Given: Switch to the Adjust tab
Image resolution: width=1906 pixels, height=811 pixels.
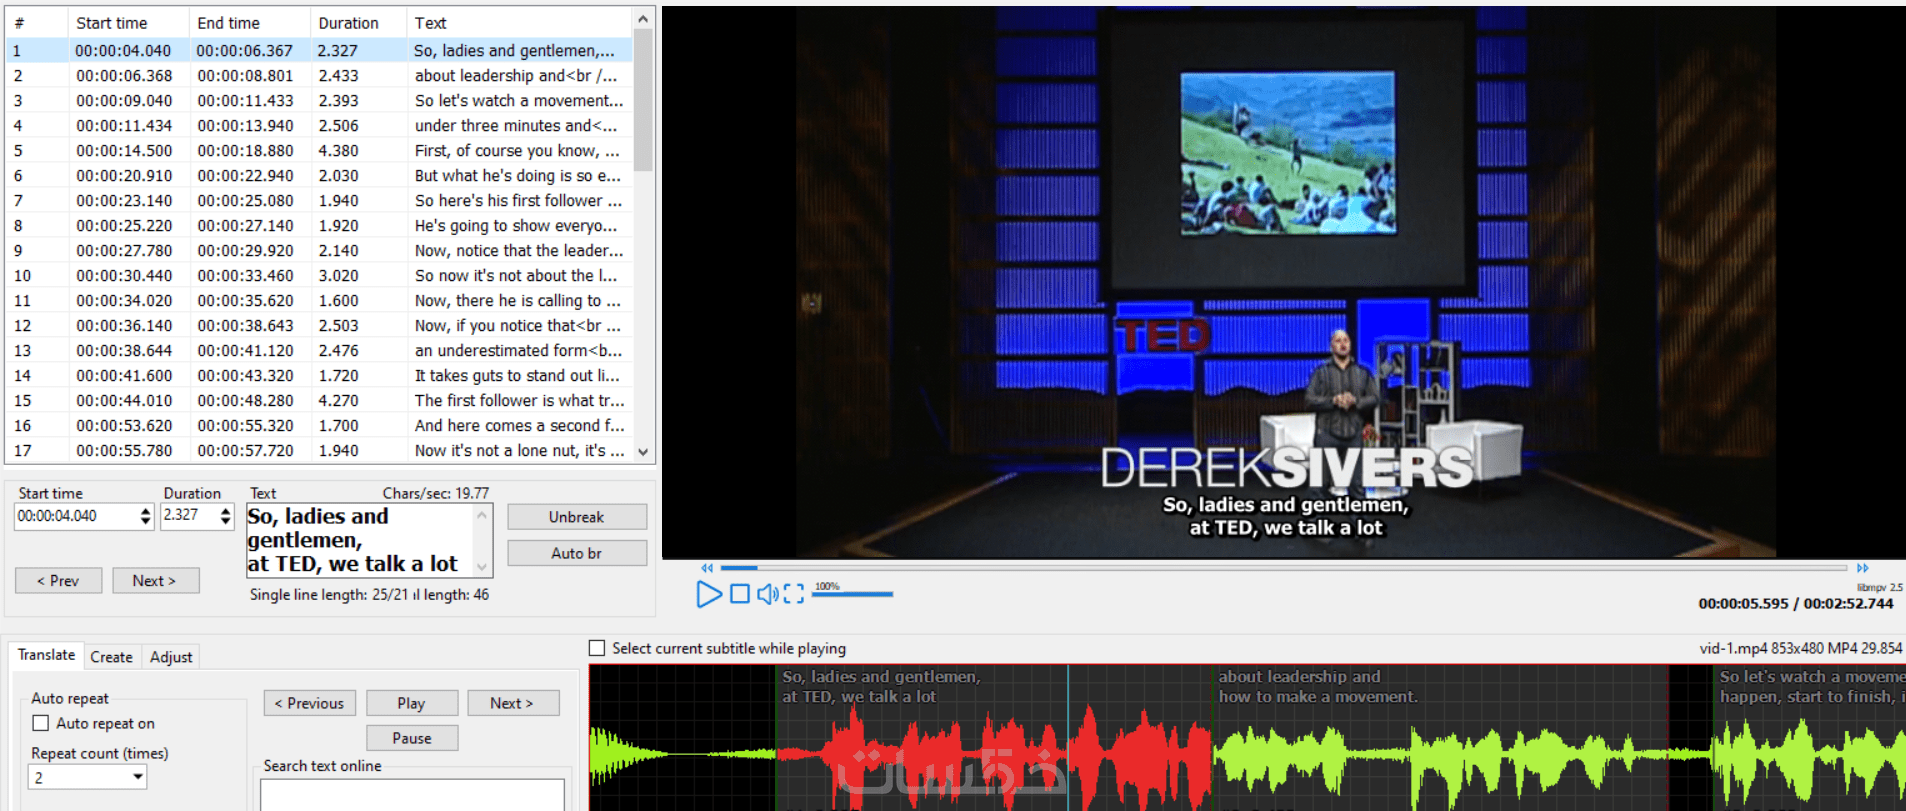Looking at the screenshot, I should (171, 657).
